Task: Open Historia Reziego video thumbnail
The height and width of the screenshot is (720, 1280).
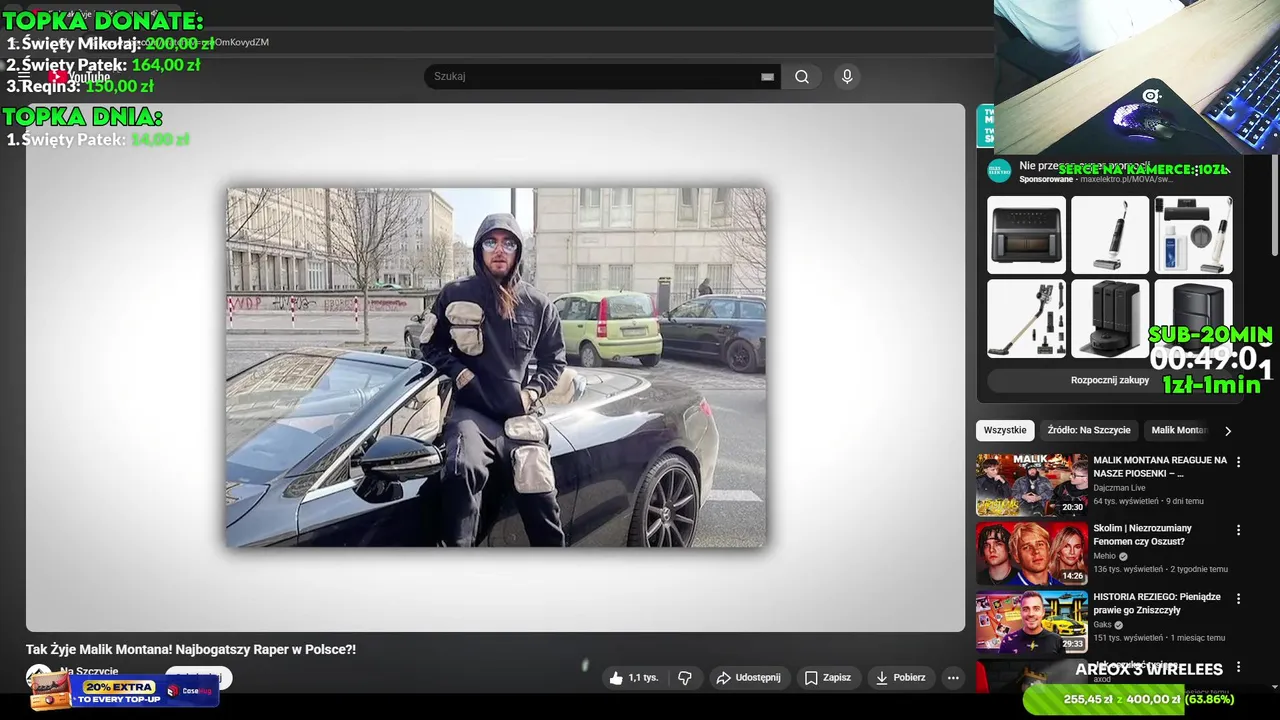Action: pos(1032,622)
